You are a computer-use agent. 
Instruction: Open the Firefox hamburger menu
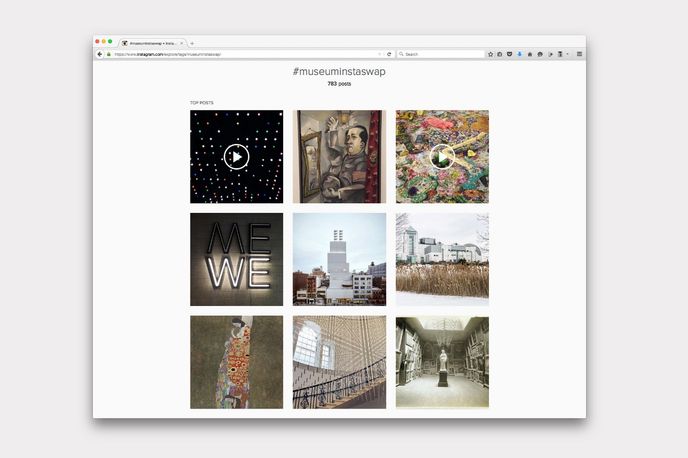[579, 54]
